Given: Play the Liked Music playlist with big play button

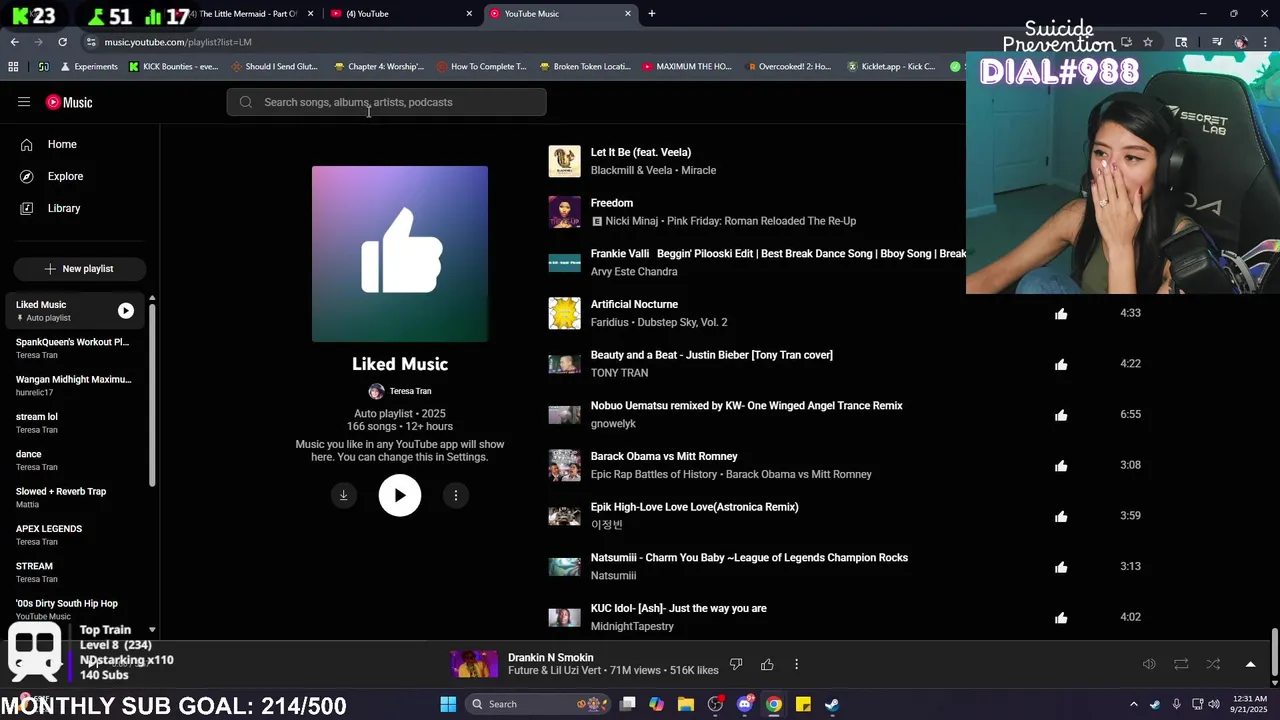Looking at the screenshot, I should pos(400,495).
